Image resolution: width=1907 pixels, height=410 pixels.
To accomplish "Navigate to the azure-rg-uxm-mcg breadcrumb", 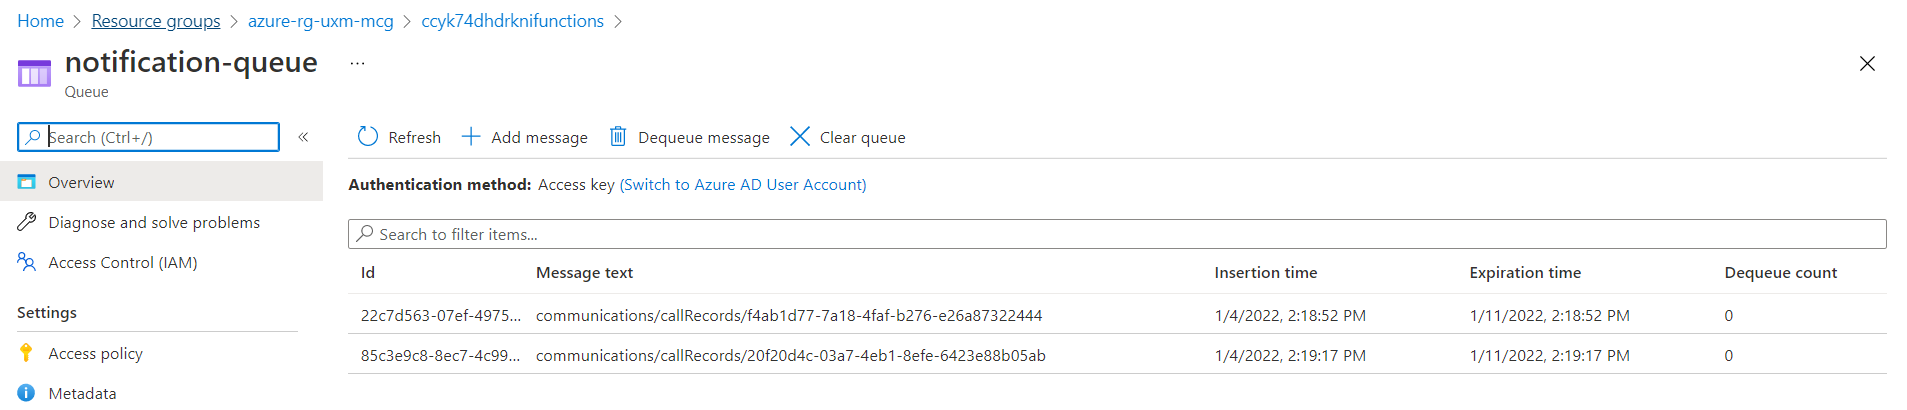I will coord(321,21).
